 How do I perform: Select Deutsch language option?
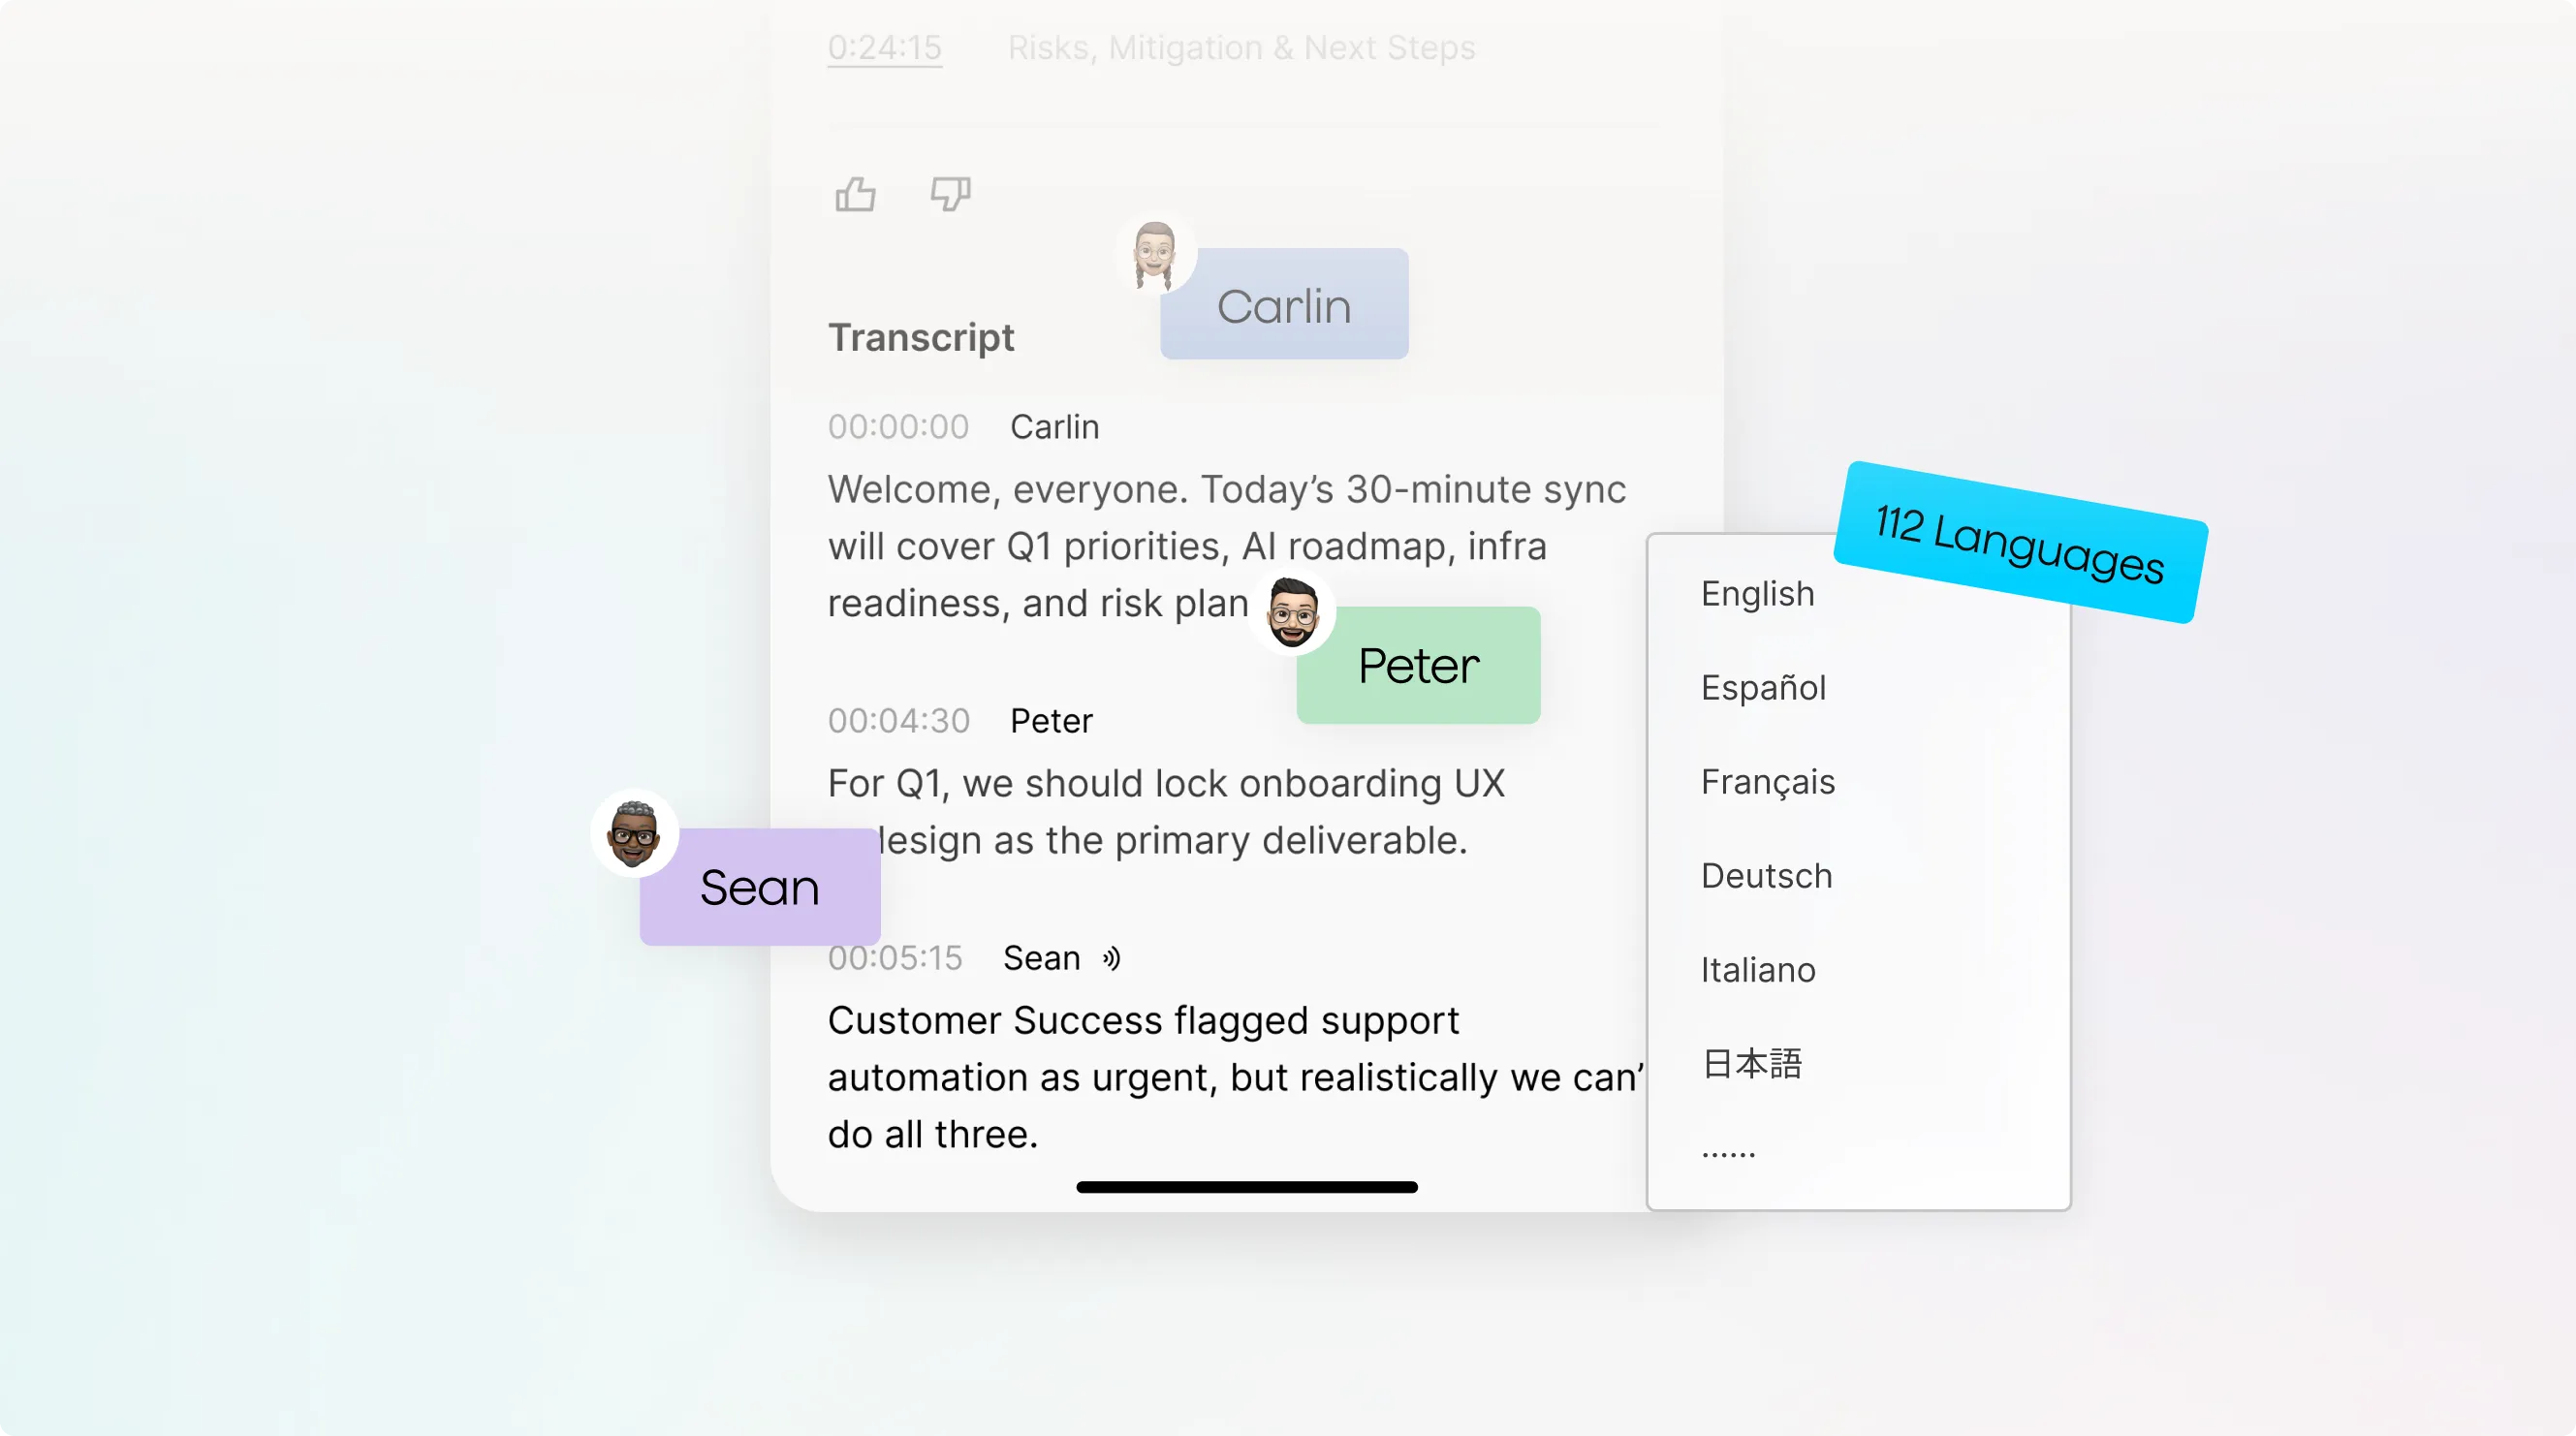(1766, 876)
